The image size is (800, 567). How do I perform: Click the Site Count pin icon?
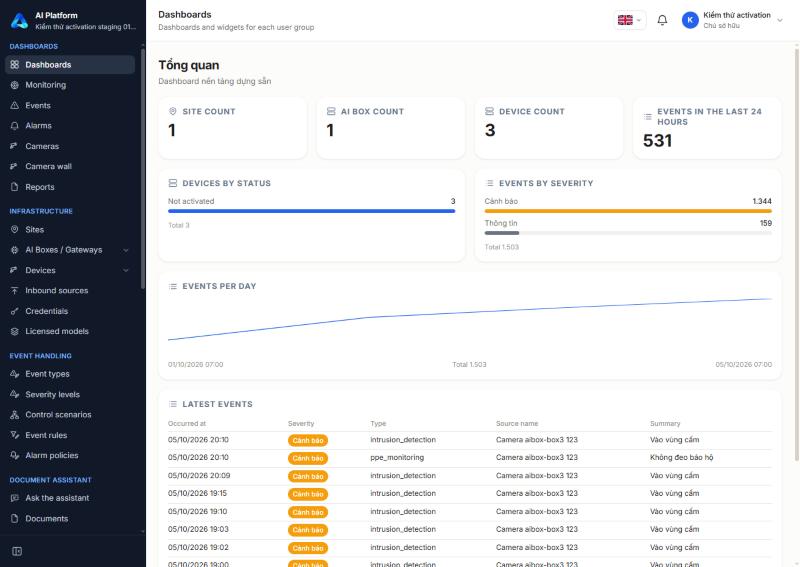click(x=172, y=111)
